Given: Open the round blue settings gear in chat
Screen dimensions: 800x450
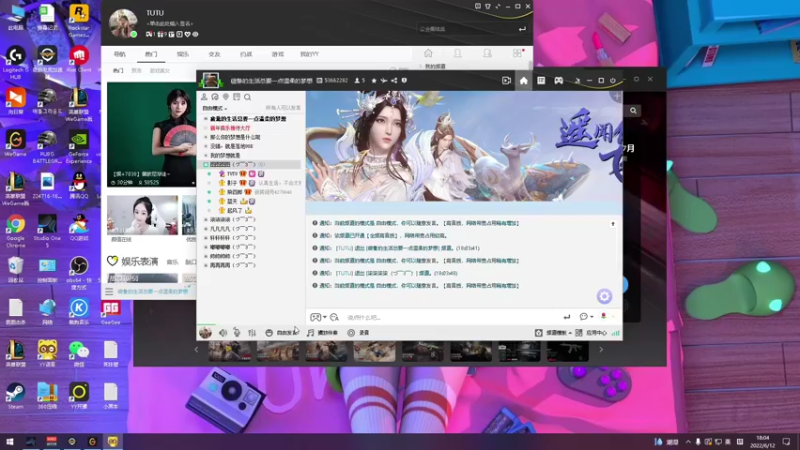Looking at the screenshot, I should coord(604,296).
